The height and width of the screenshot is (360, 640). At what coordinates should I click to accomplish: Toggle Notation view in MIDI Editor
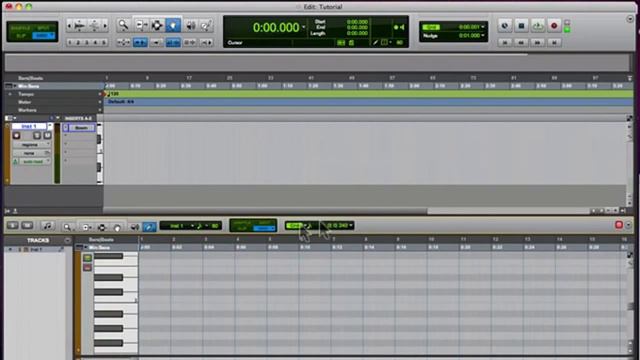[47, 226]
